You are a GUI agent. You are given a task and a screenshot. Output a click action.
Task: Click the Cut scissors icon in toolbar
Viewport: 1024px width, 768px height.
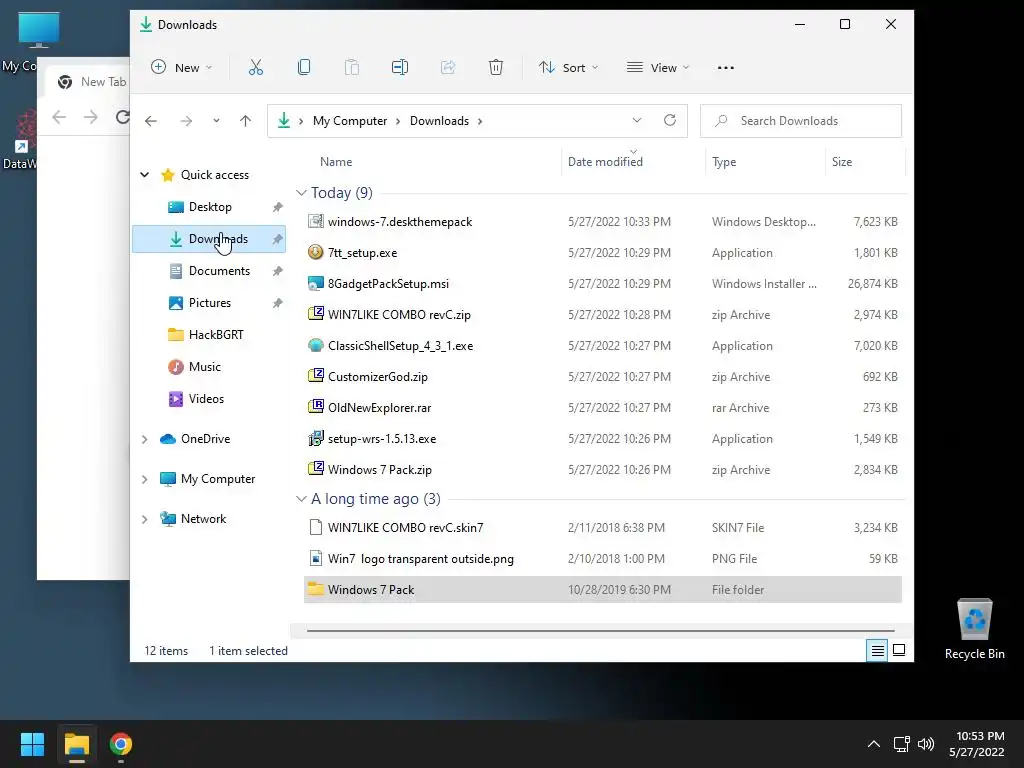pos(256,67)
